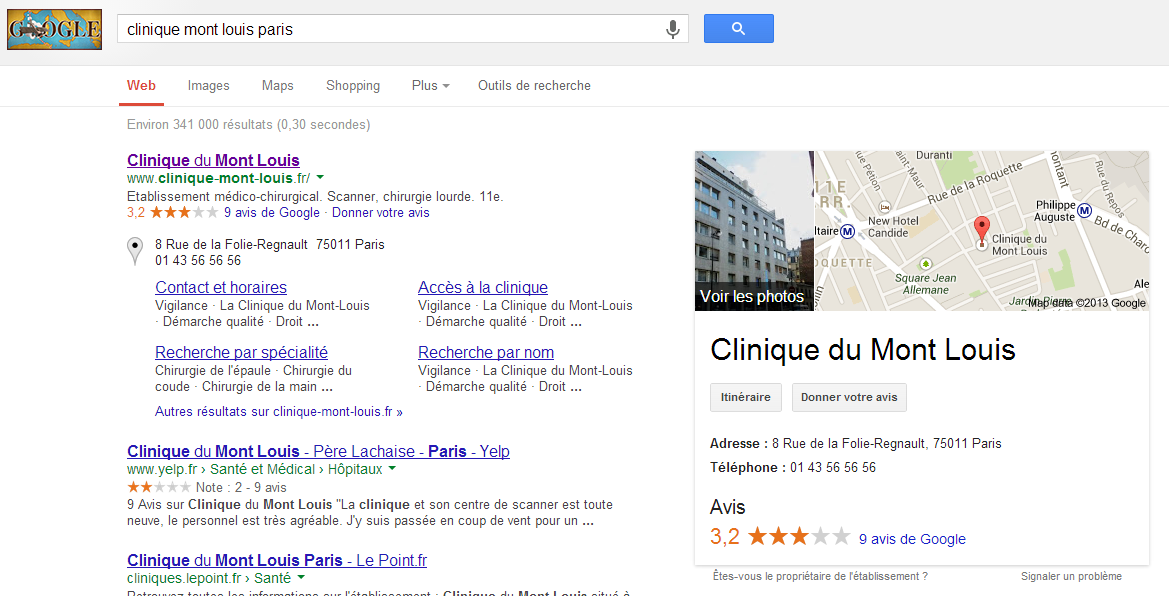Click Êtes-vous le propriétaire de l'établissement link
The width and height of the screenshot is (1169, 596).
[820, 576]
